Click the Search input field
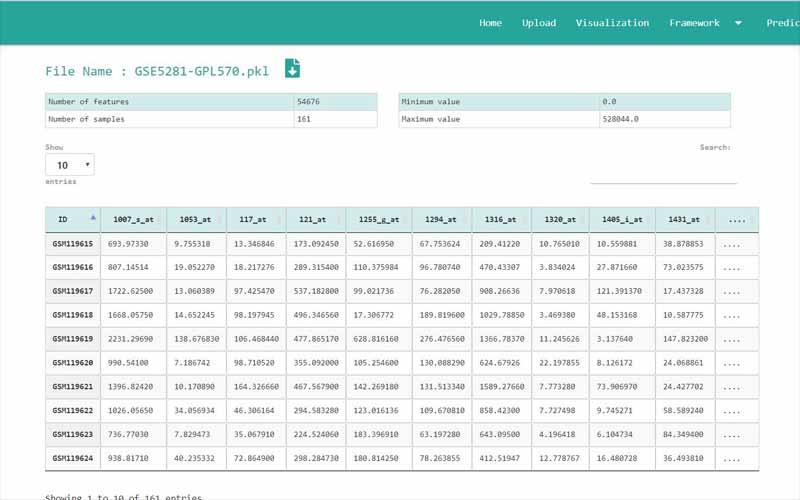 (663, 173)
